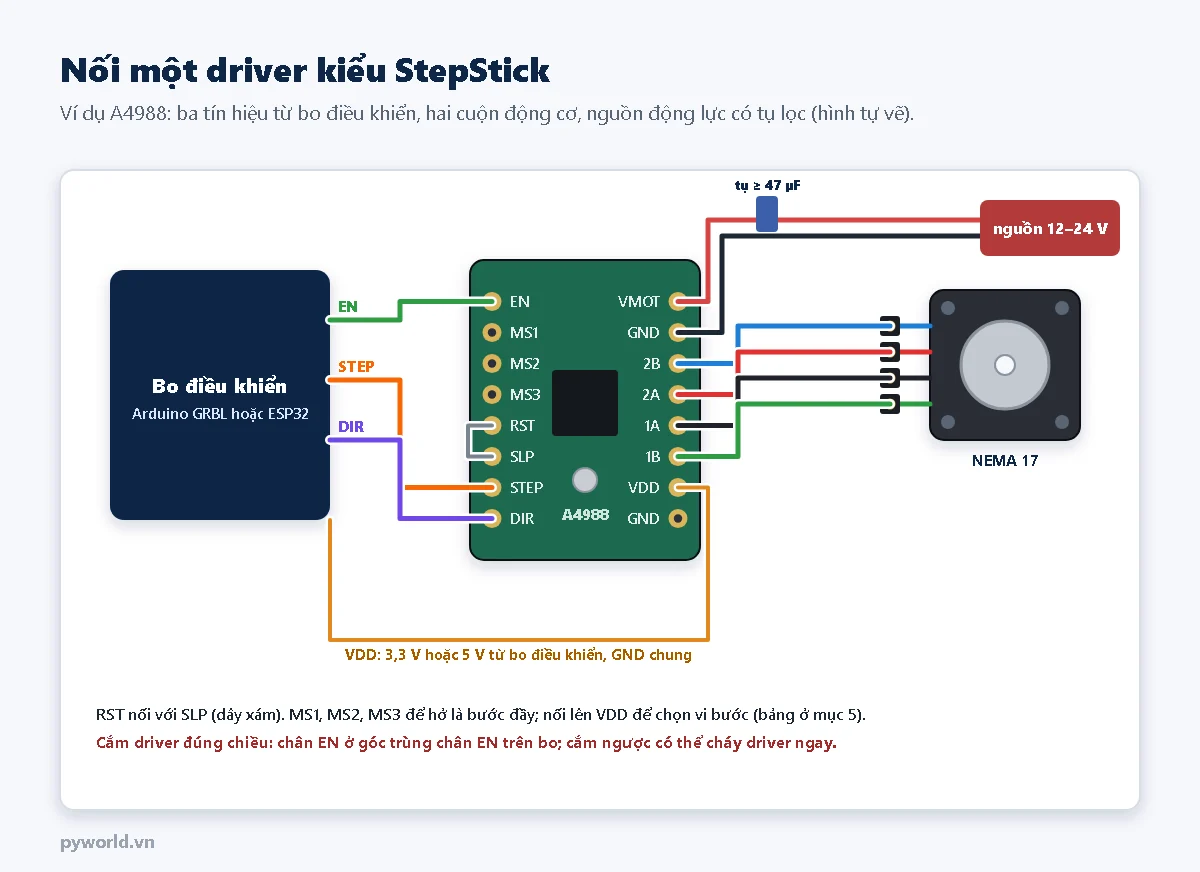Click the GND pin label directly below VDD
The image size is (1200, 872).
click(x=643, y=518)
